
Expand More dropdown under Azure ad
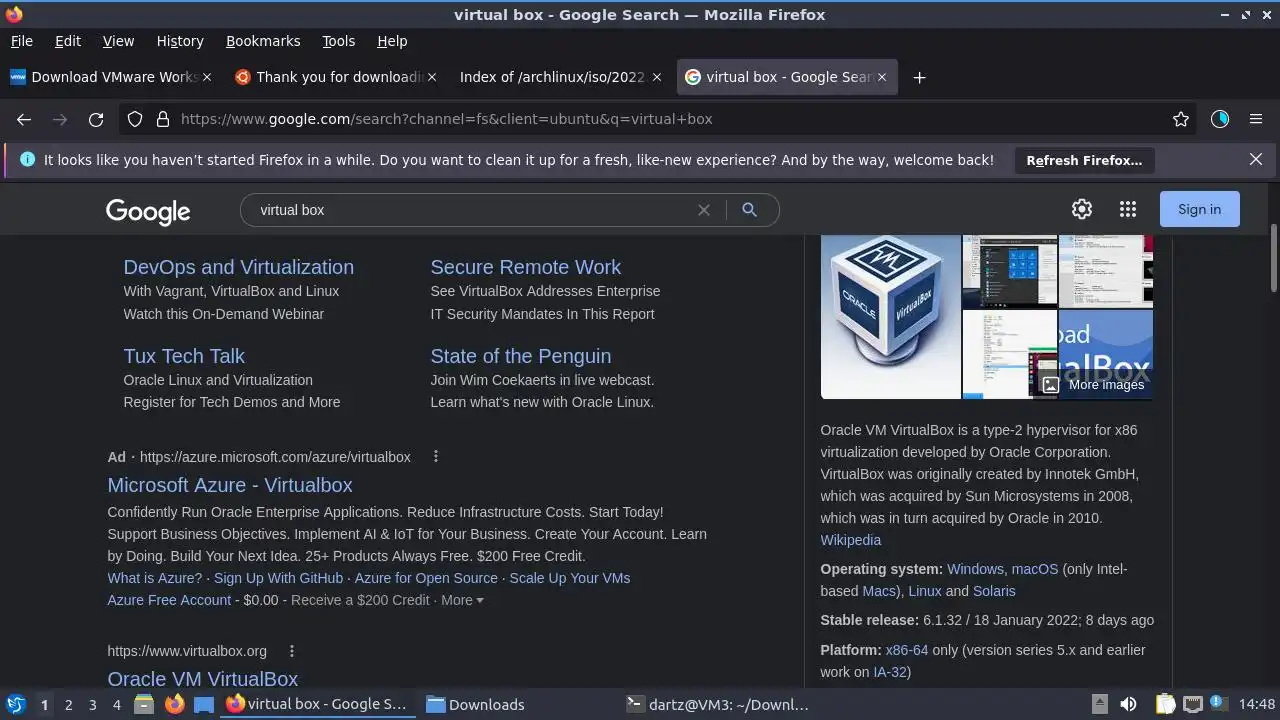click(462, 600)
